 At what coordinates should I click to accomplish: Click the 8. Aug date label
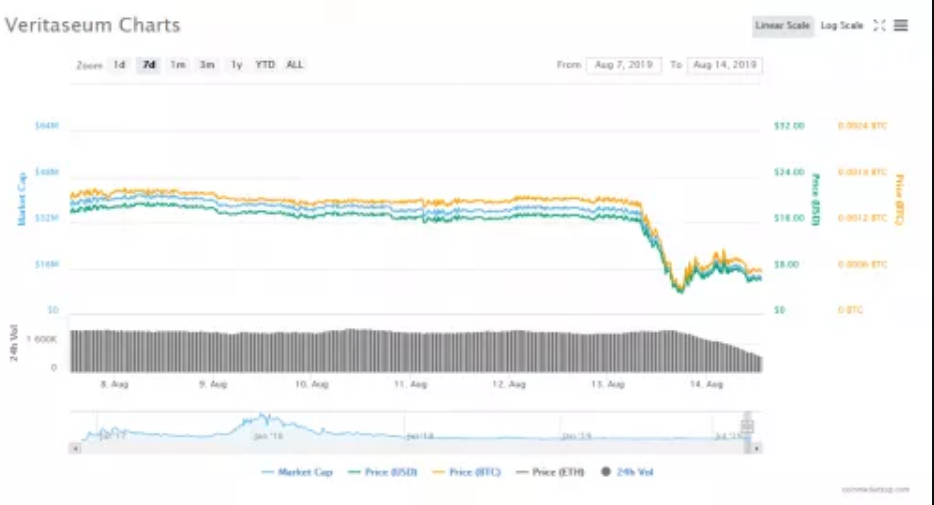[114, 384]
